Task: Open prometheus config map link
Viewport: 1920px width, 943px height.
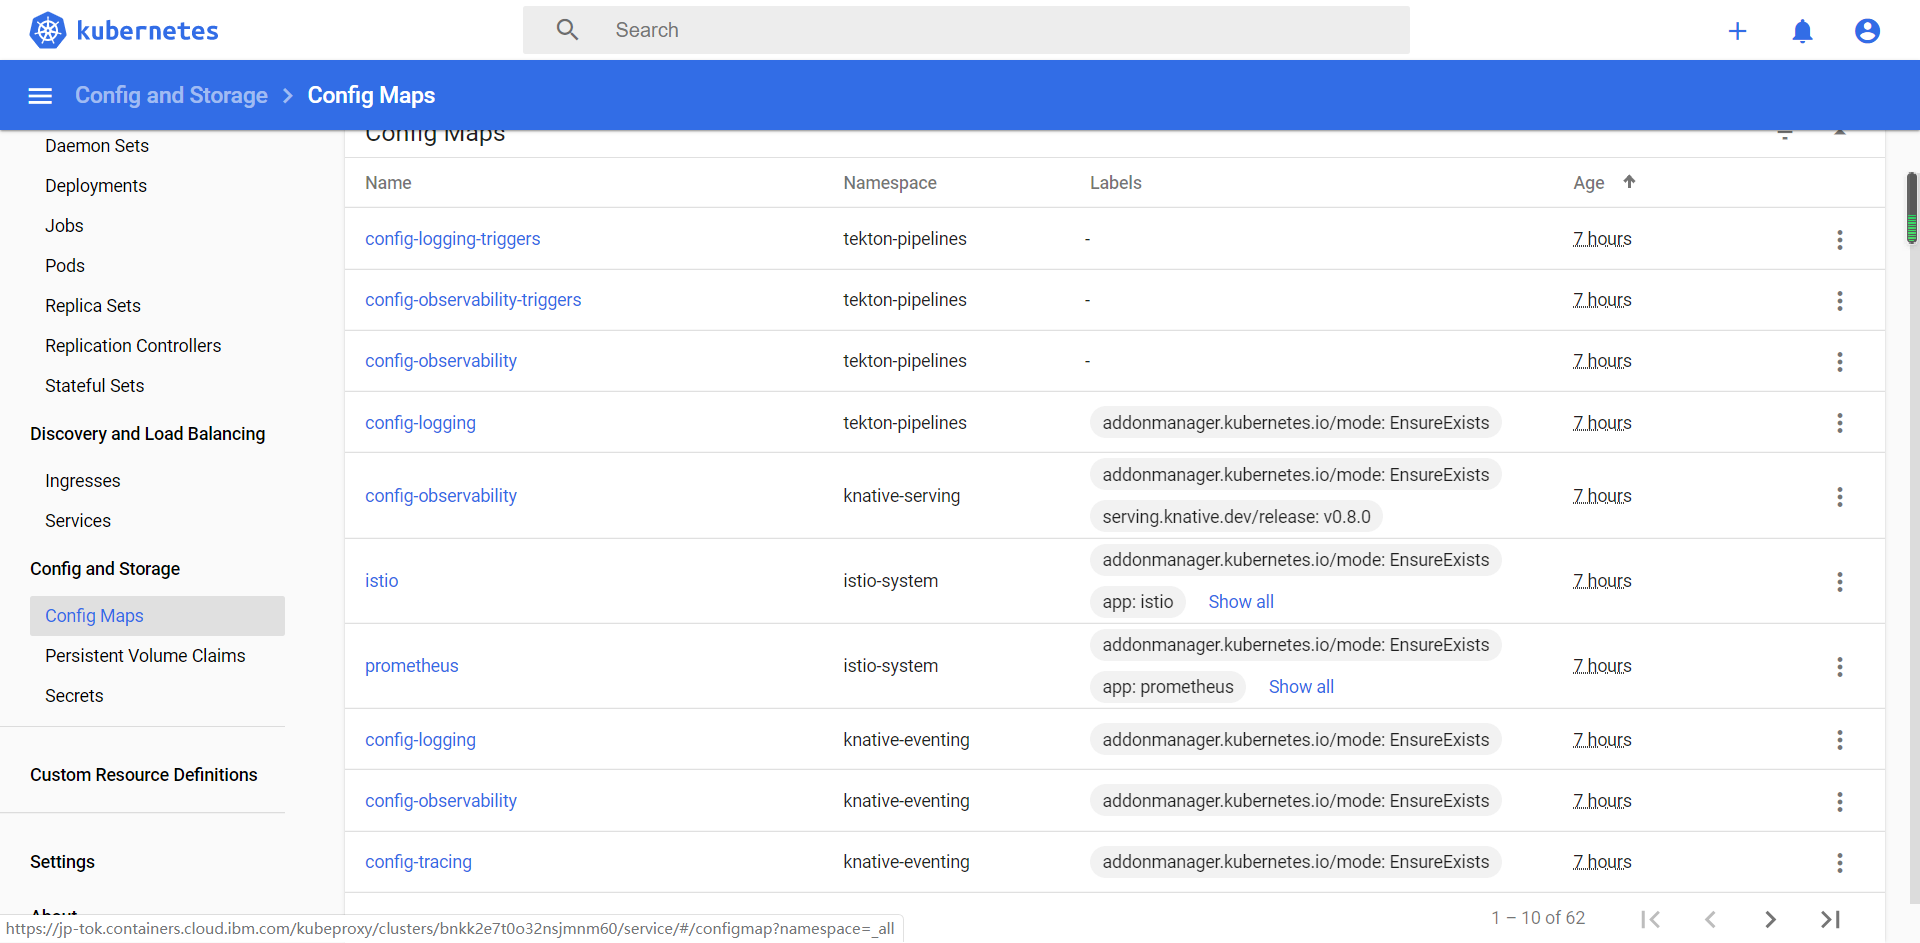Action: pyautogui.click(x=411, y=666)
